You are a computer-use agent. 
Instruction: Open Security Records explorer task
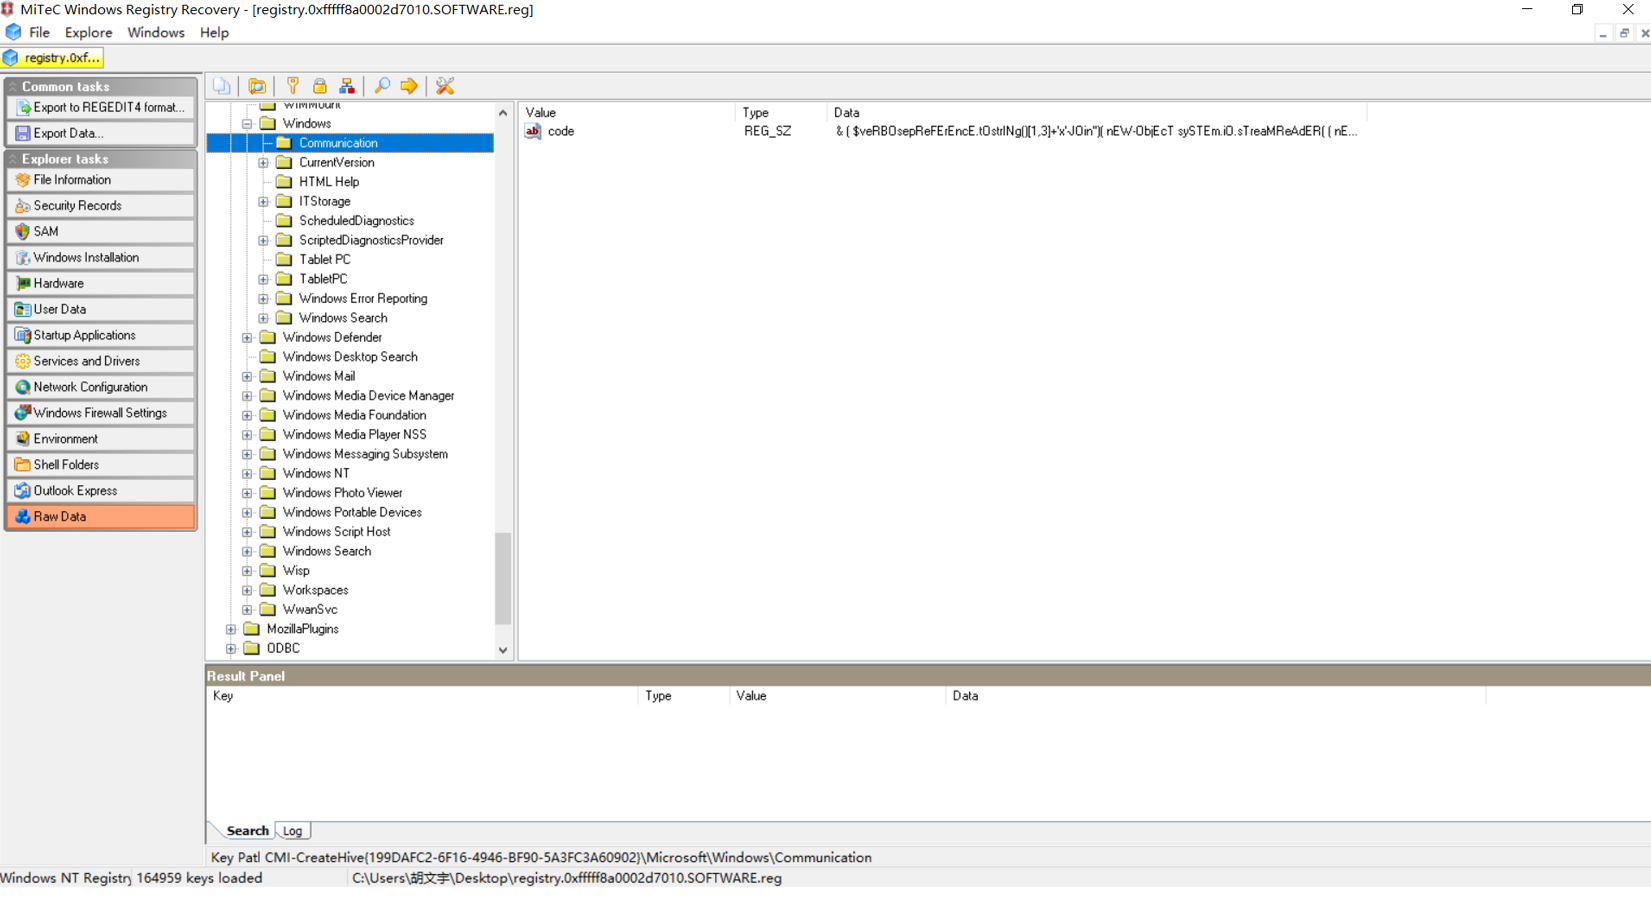100,206
